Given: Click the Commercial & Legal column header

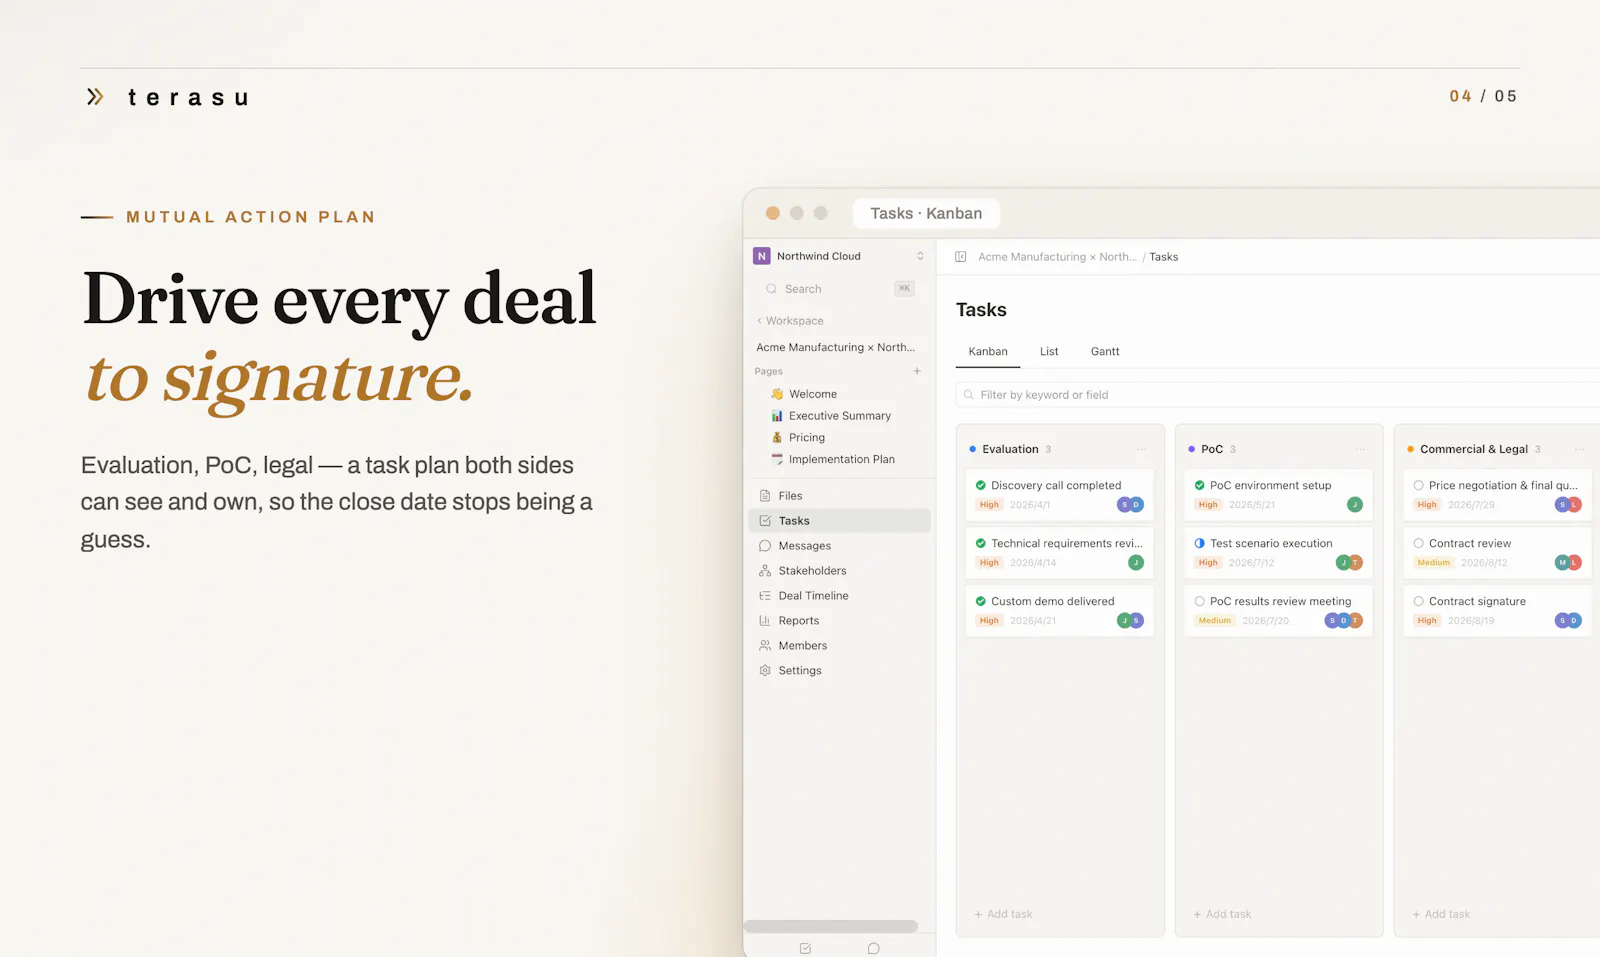Looking at the screenshot, I should [x=1474, y=450].
